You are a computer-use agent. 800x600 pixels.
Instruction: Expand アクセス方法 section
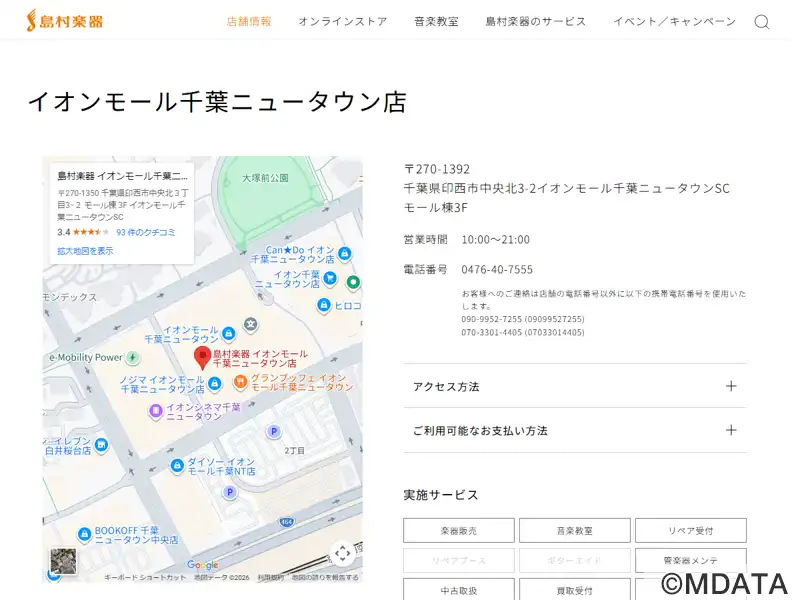click(x=575, y=386)
